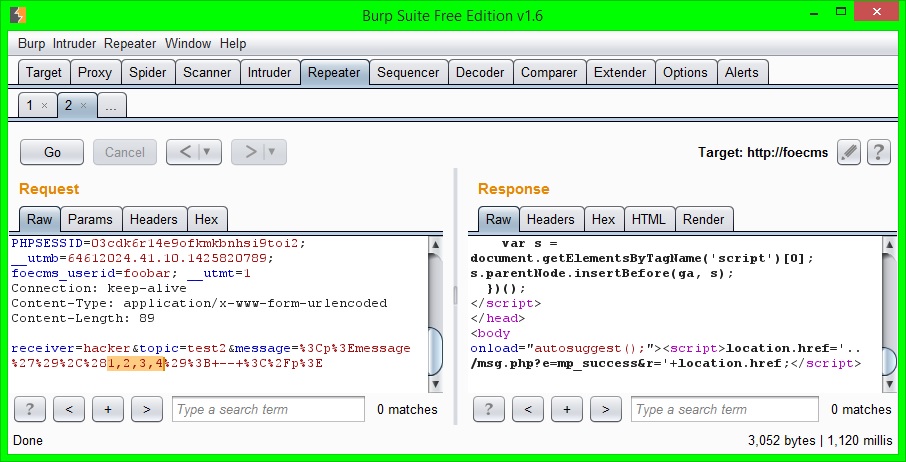Click Target: http://foecms label
This screenshot has height=462, width=906.
(763, 153)
